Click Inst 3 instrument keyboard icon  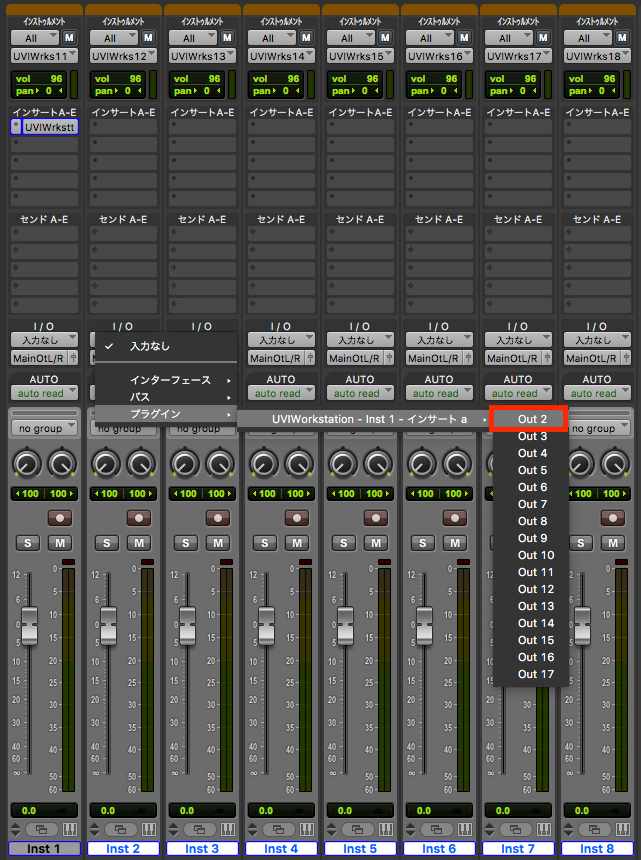click(x=228, y=829)
